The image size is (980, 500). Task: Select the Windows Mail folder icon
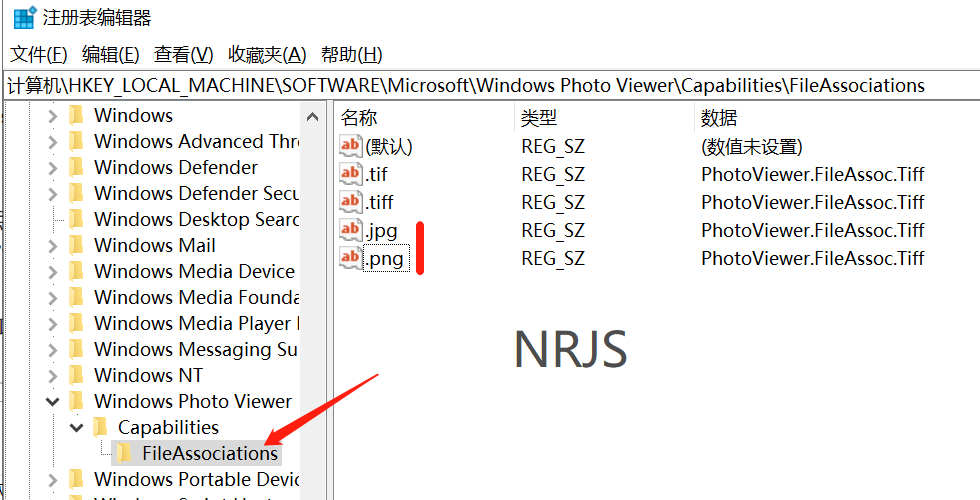coord(76,246)
